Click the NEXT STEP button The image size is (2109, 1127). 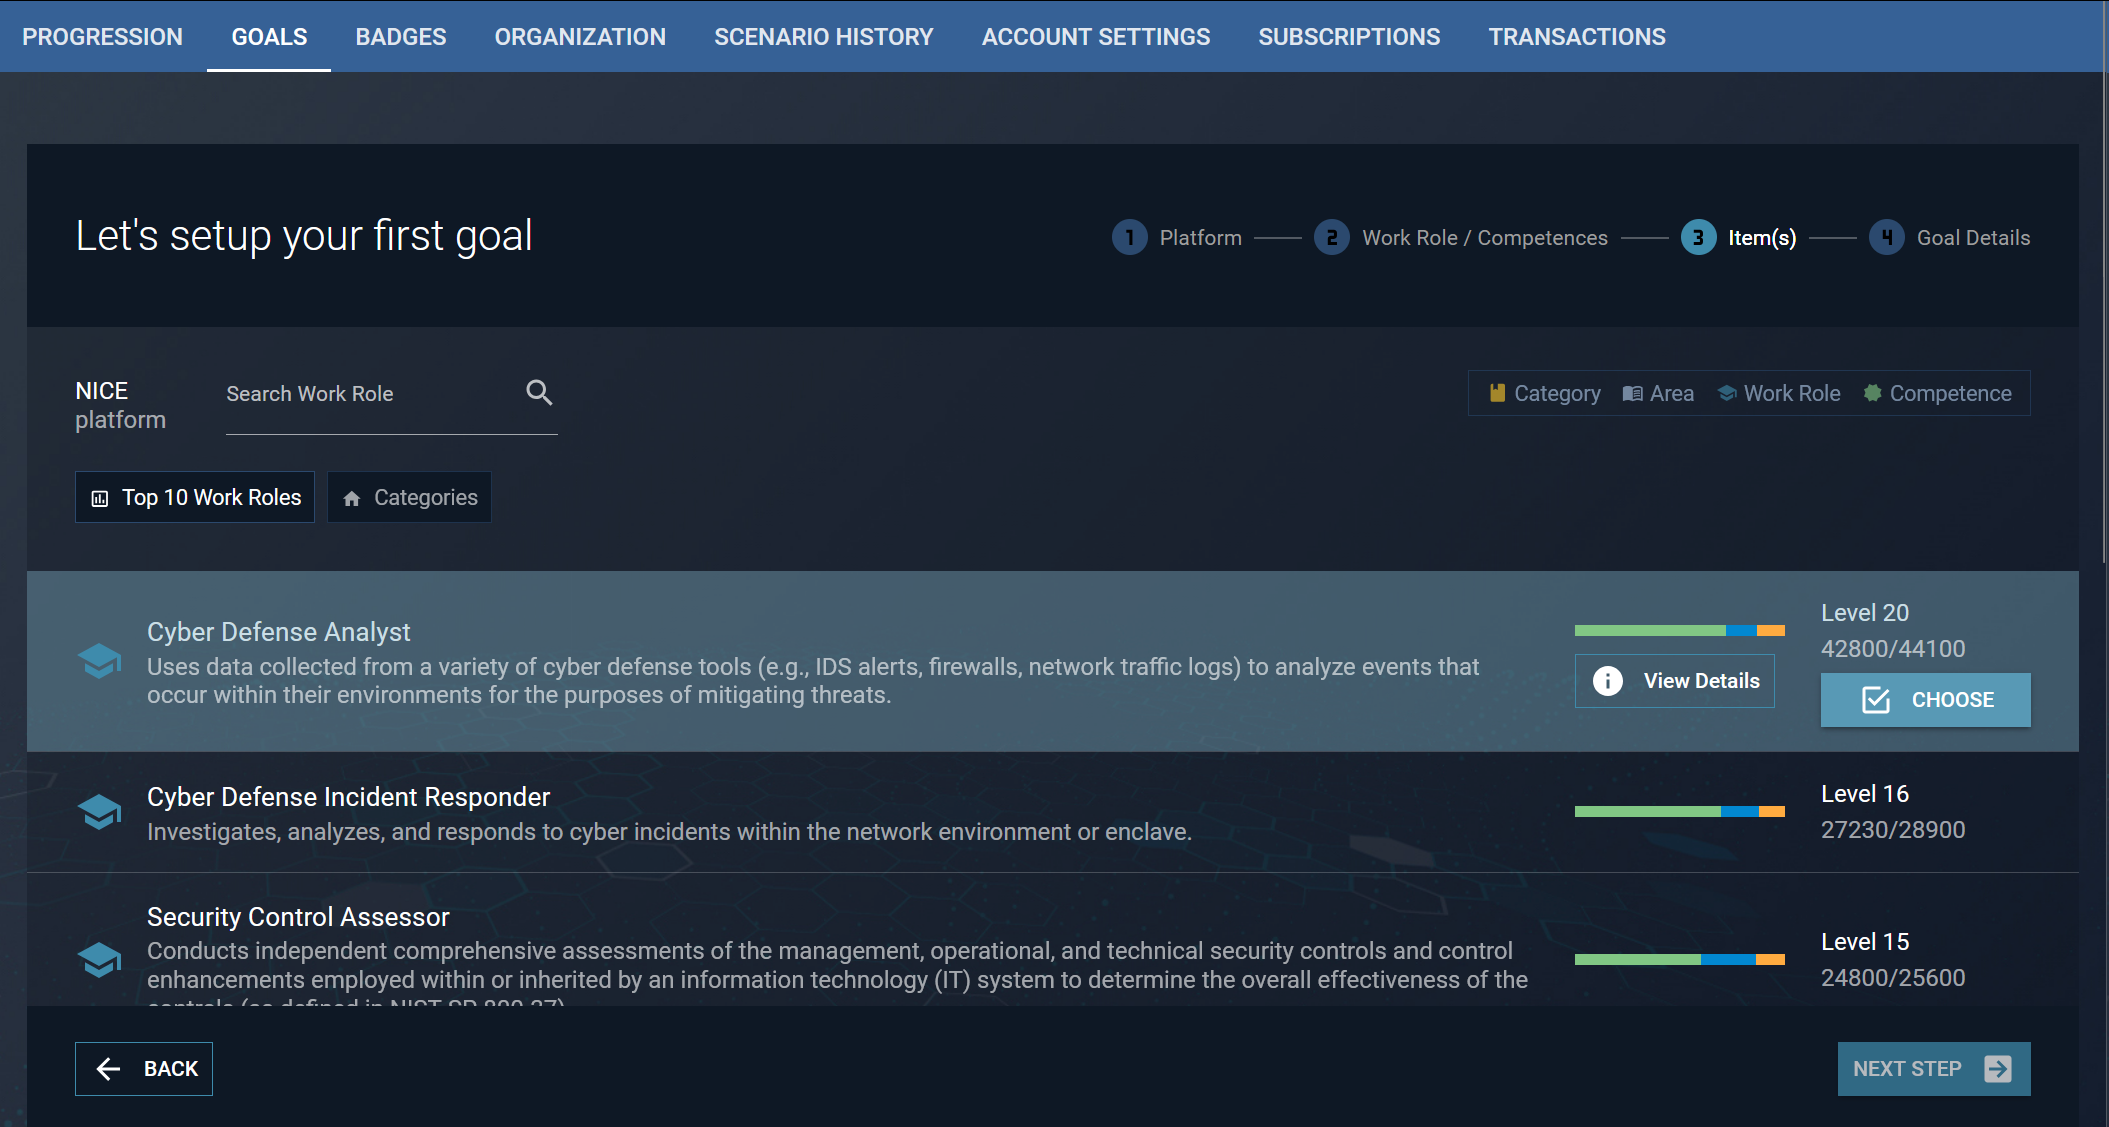pyautogui.click(x=1932, y=1068)
